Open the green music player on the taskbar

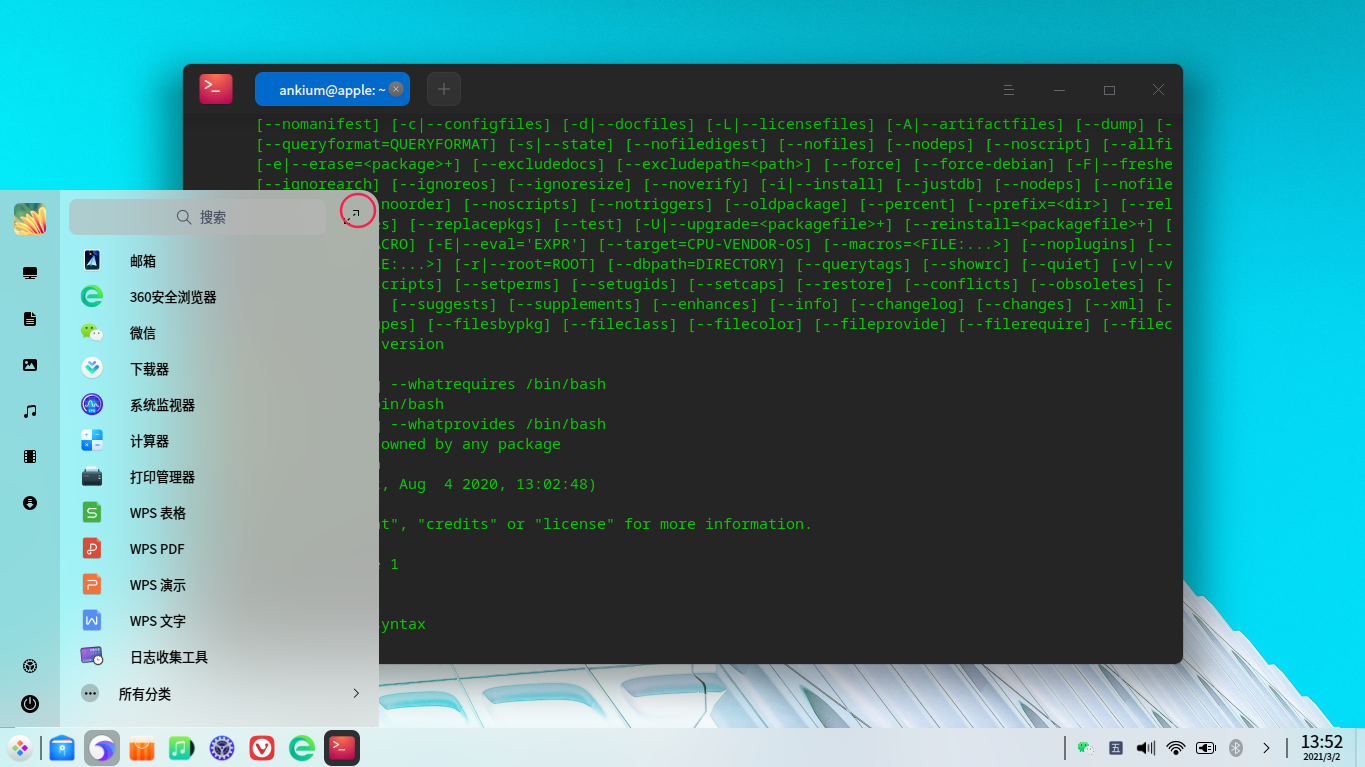point(181,747)
